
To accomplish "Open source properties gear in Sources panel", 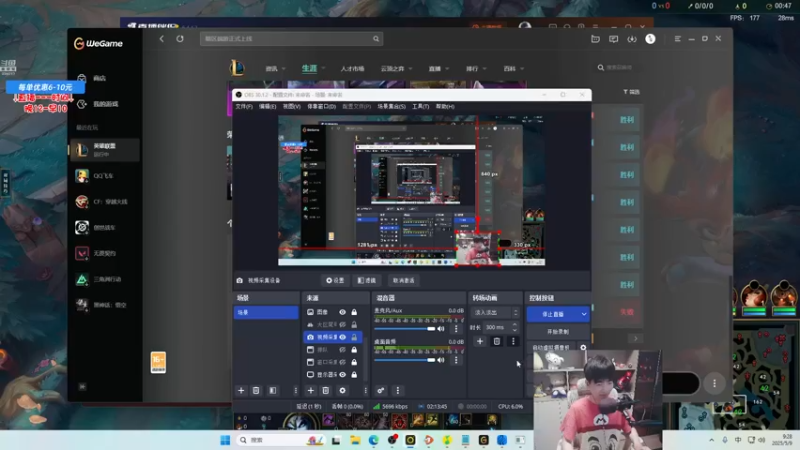I will pyautogui.click(x=342, y=390).
